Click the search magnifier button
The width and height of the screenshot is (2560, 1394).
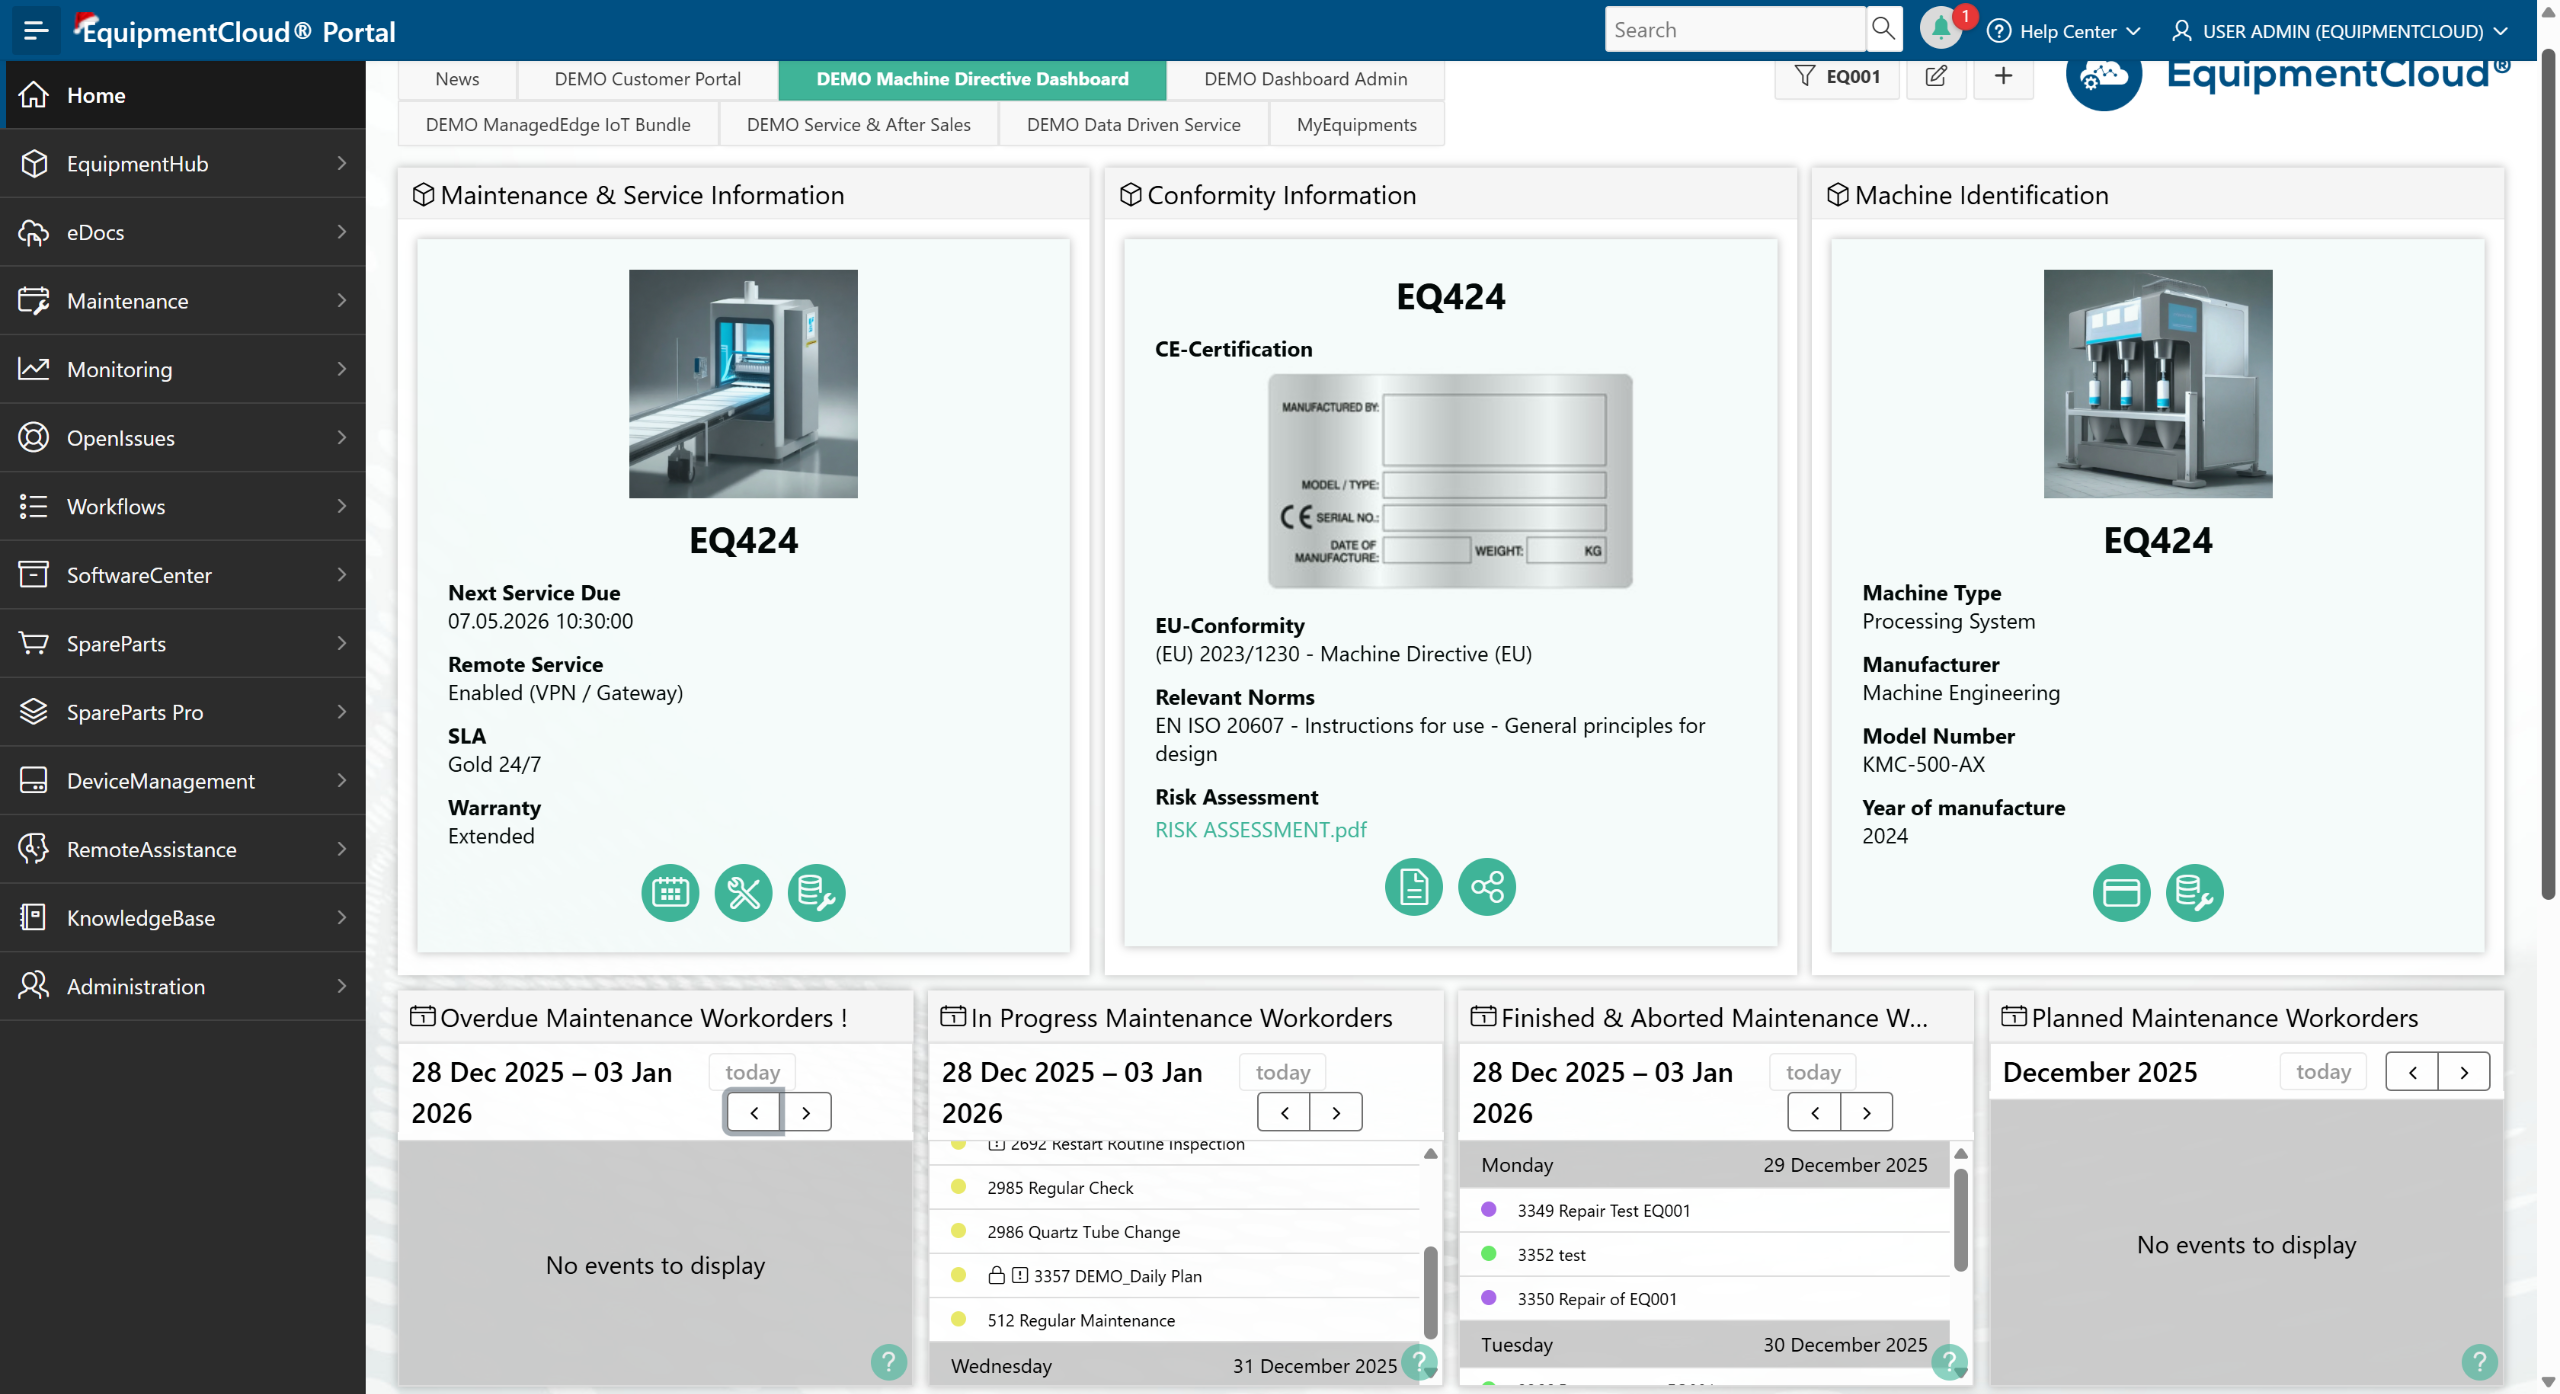pyautogui.click(x=1883, y=29)
